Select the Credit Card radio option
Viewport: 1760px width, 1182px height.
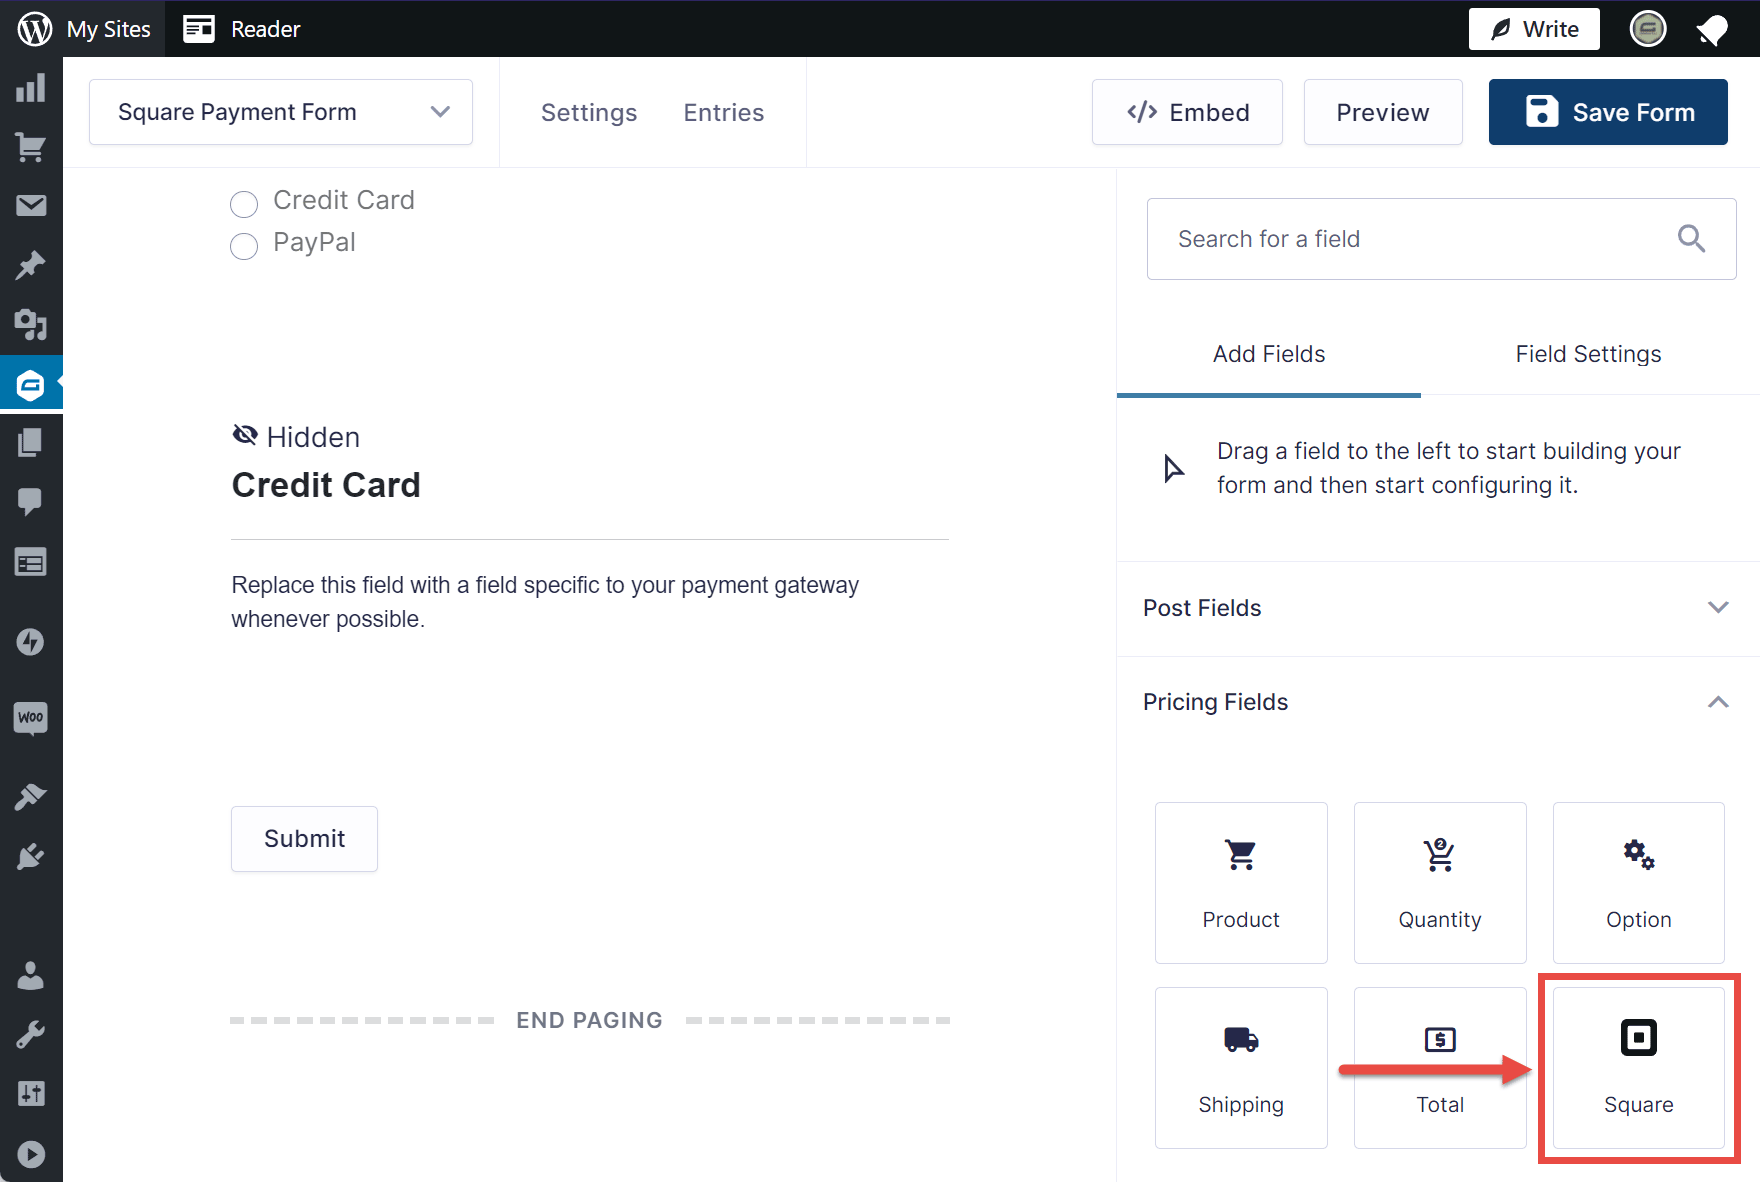[x=244, y=204]
